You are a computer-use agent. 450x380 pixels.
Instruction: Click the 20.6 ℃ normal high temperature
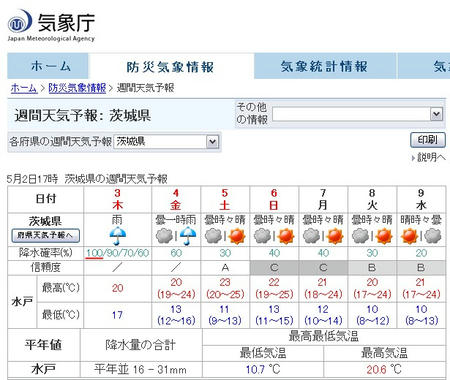click(384, 369)
